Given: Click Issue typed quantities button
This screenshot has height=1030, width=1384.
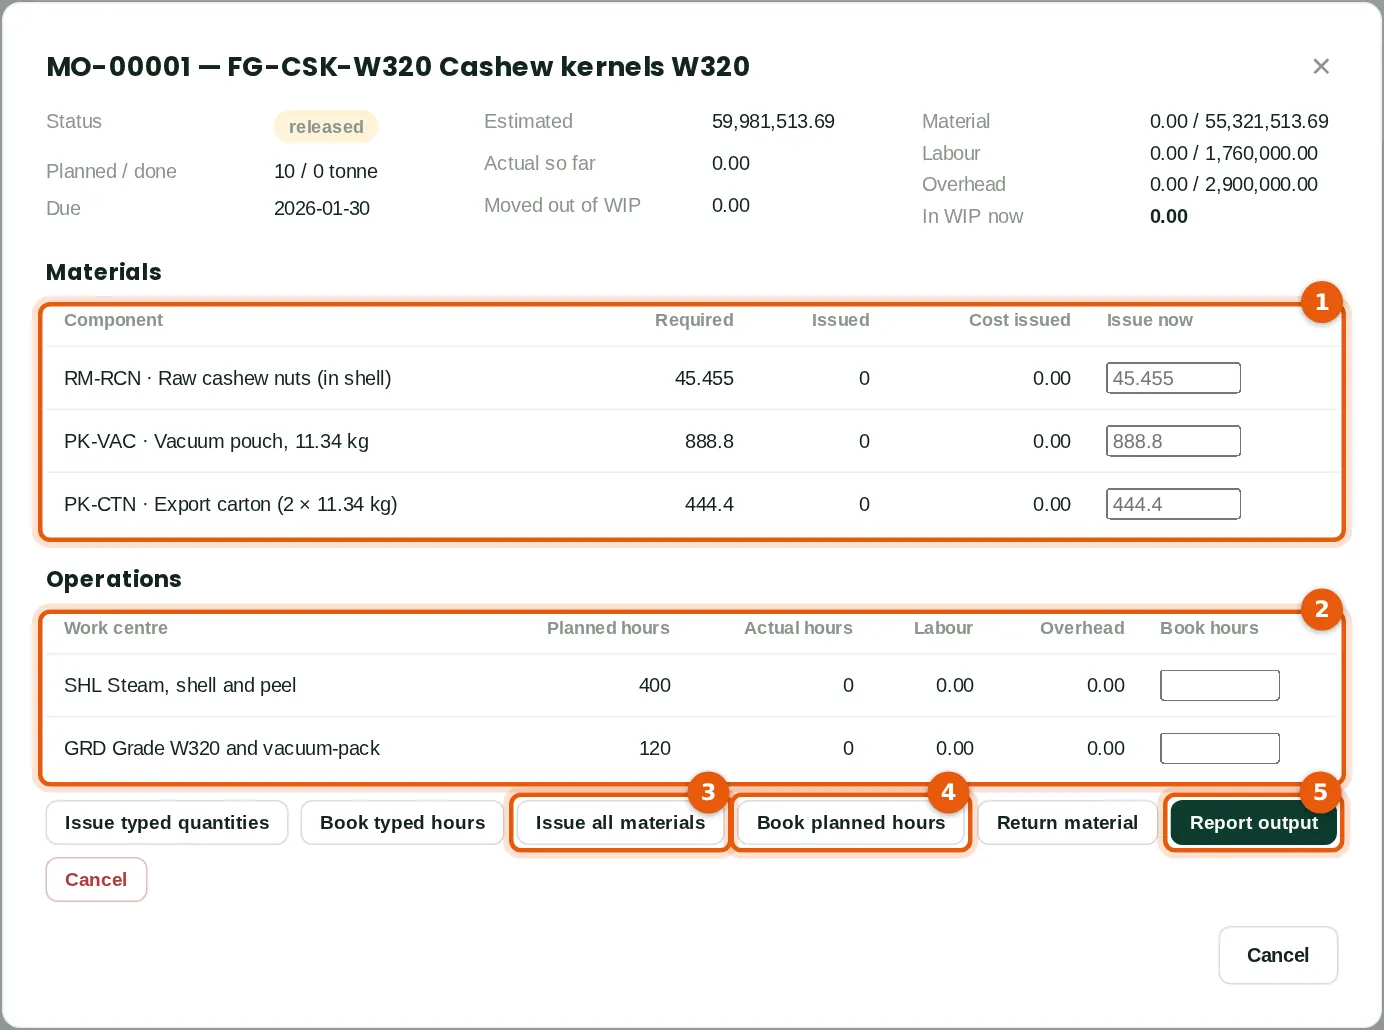Looking at the screenshot, I should point(167,823).
